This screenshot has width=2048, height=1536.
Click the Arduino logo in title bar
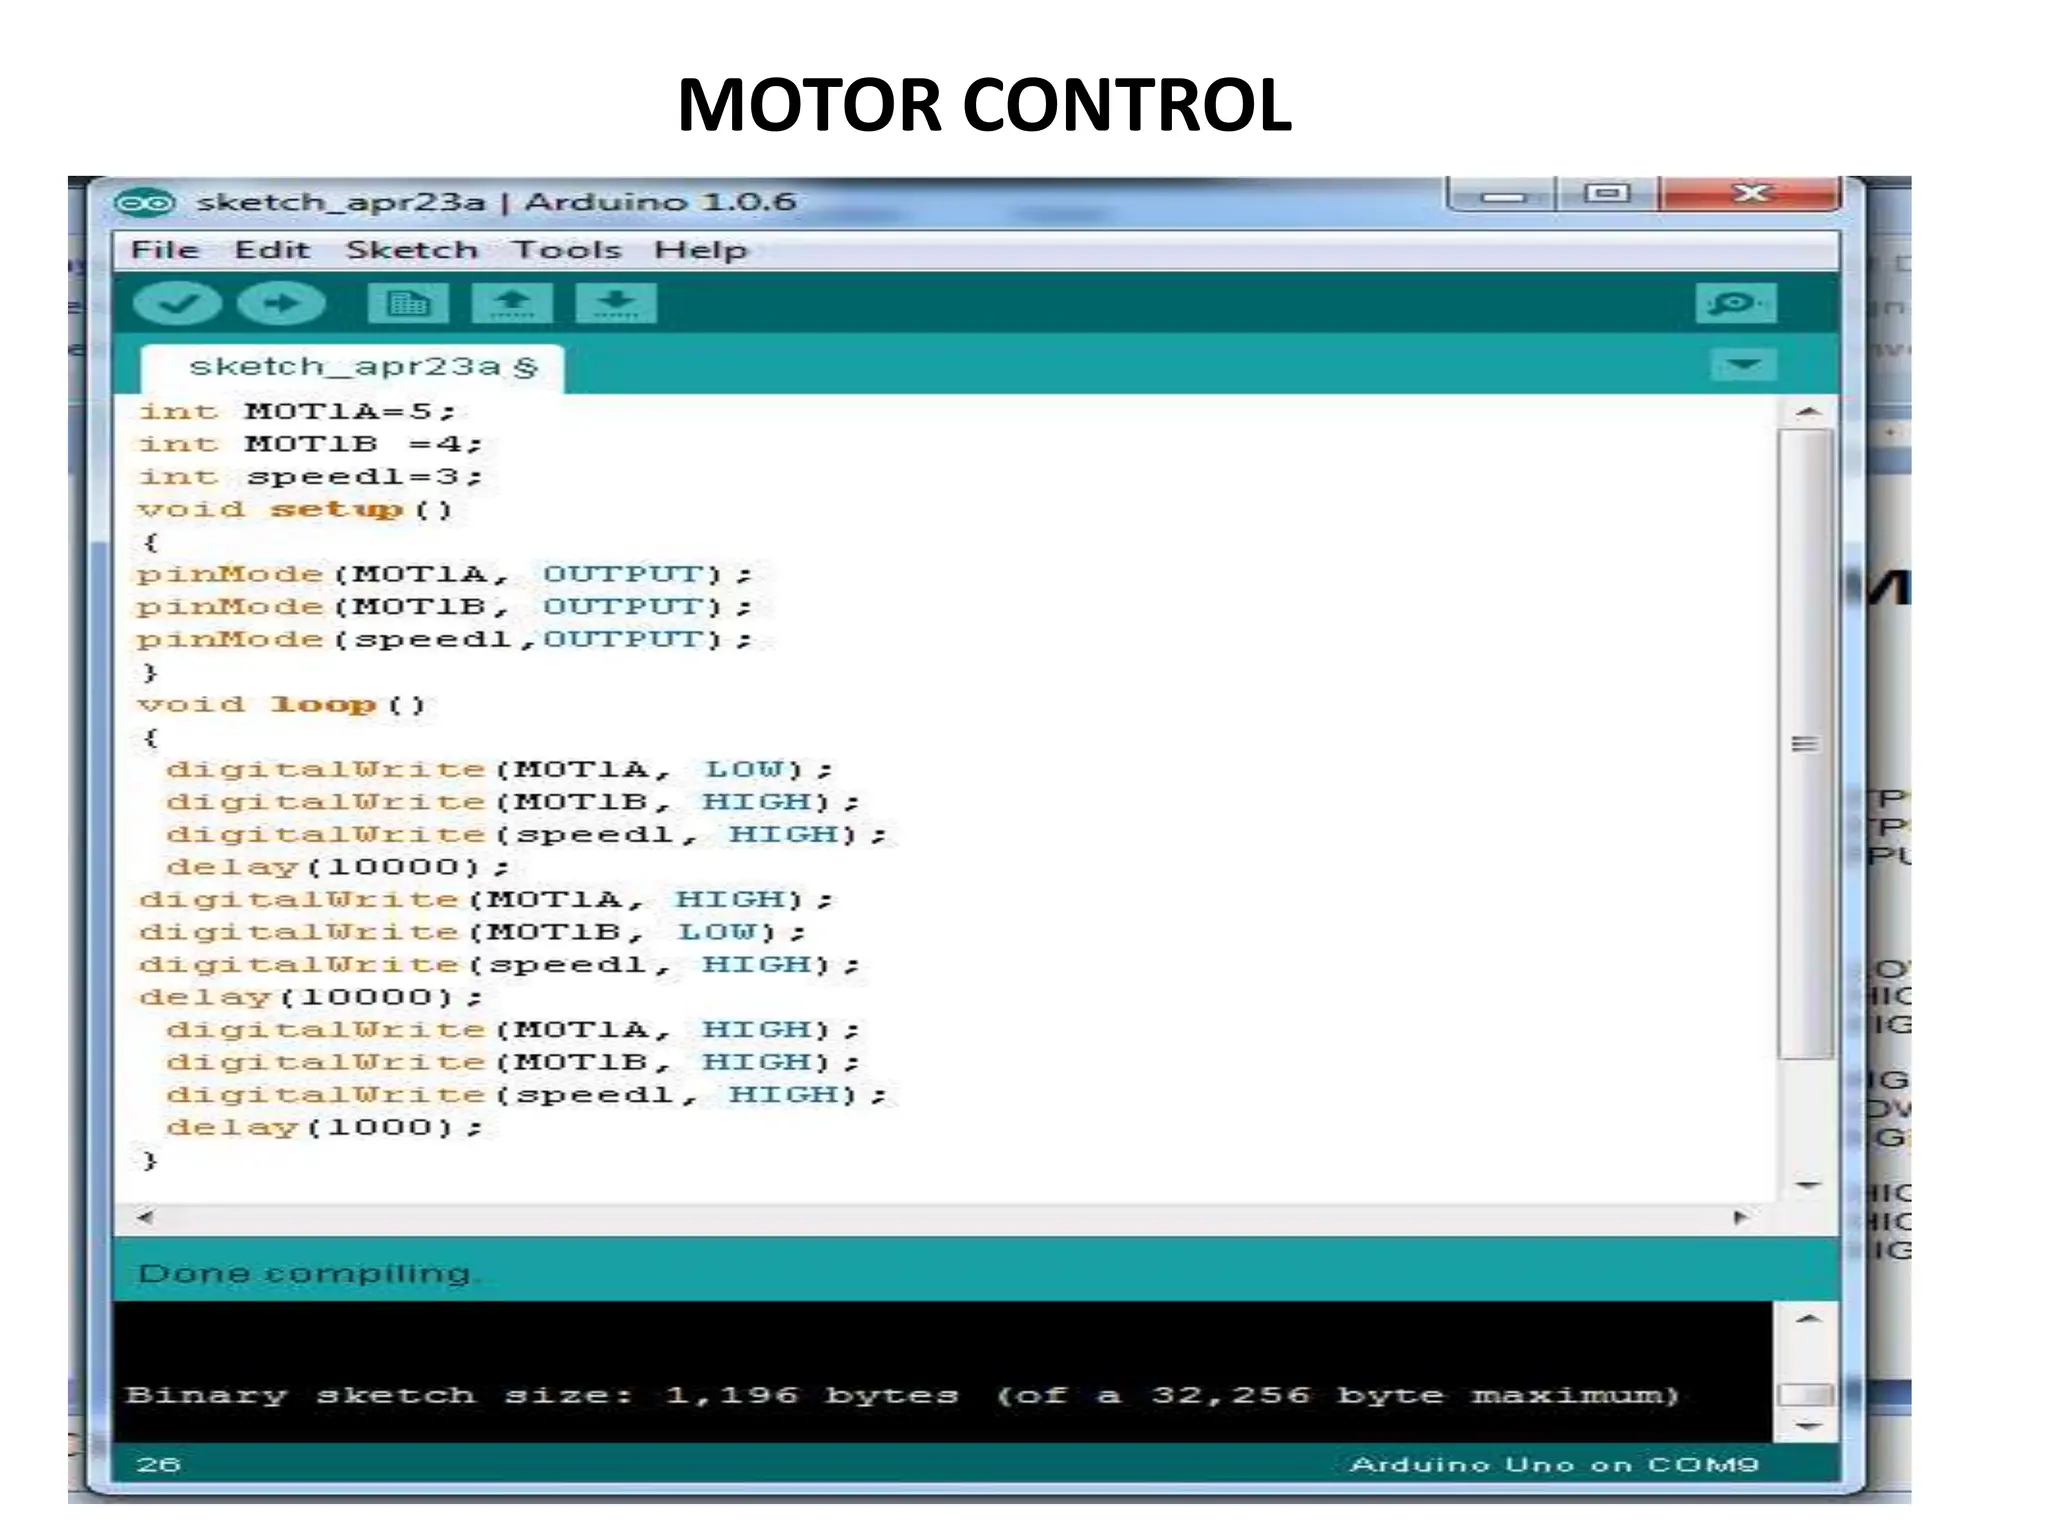pyautogui.click(x=145, y=203)
